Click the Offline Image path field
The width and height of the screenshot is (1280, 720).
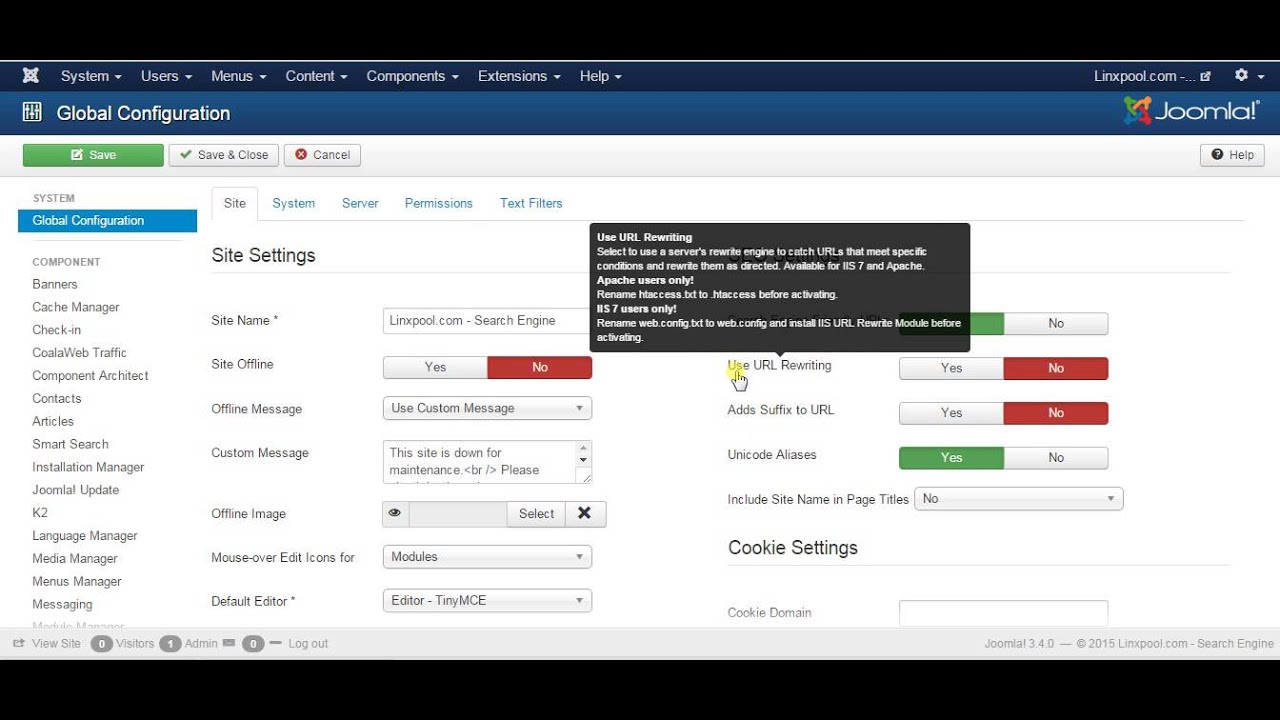coord(458,513)
